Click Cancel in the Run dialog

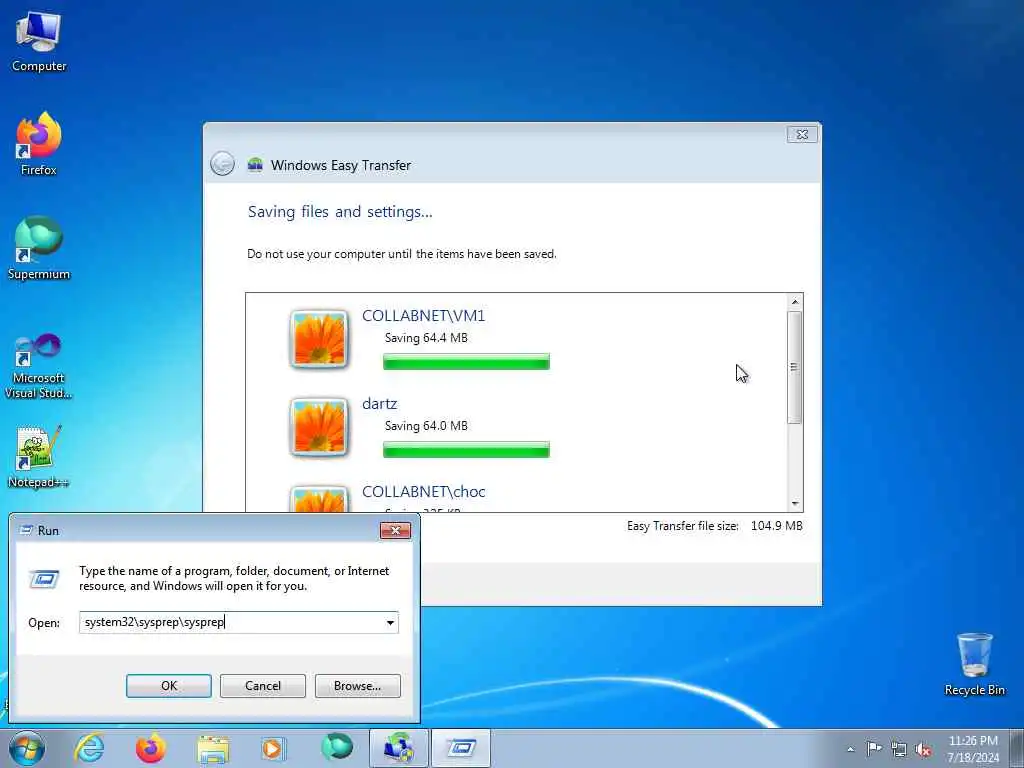pos(263,686)
